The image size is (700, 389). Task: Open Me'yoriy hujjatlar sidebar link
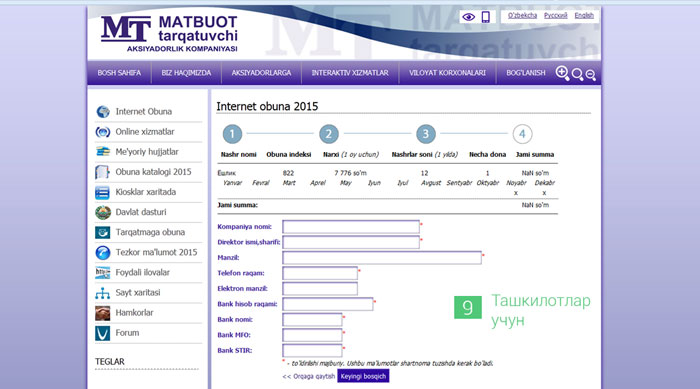(147, 152)
